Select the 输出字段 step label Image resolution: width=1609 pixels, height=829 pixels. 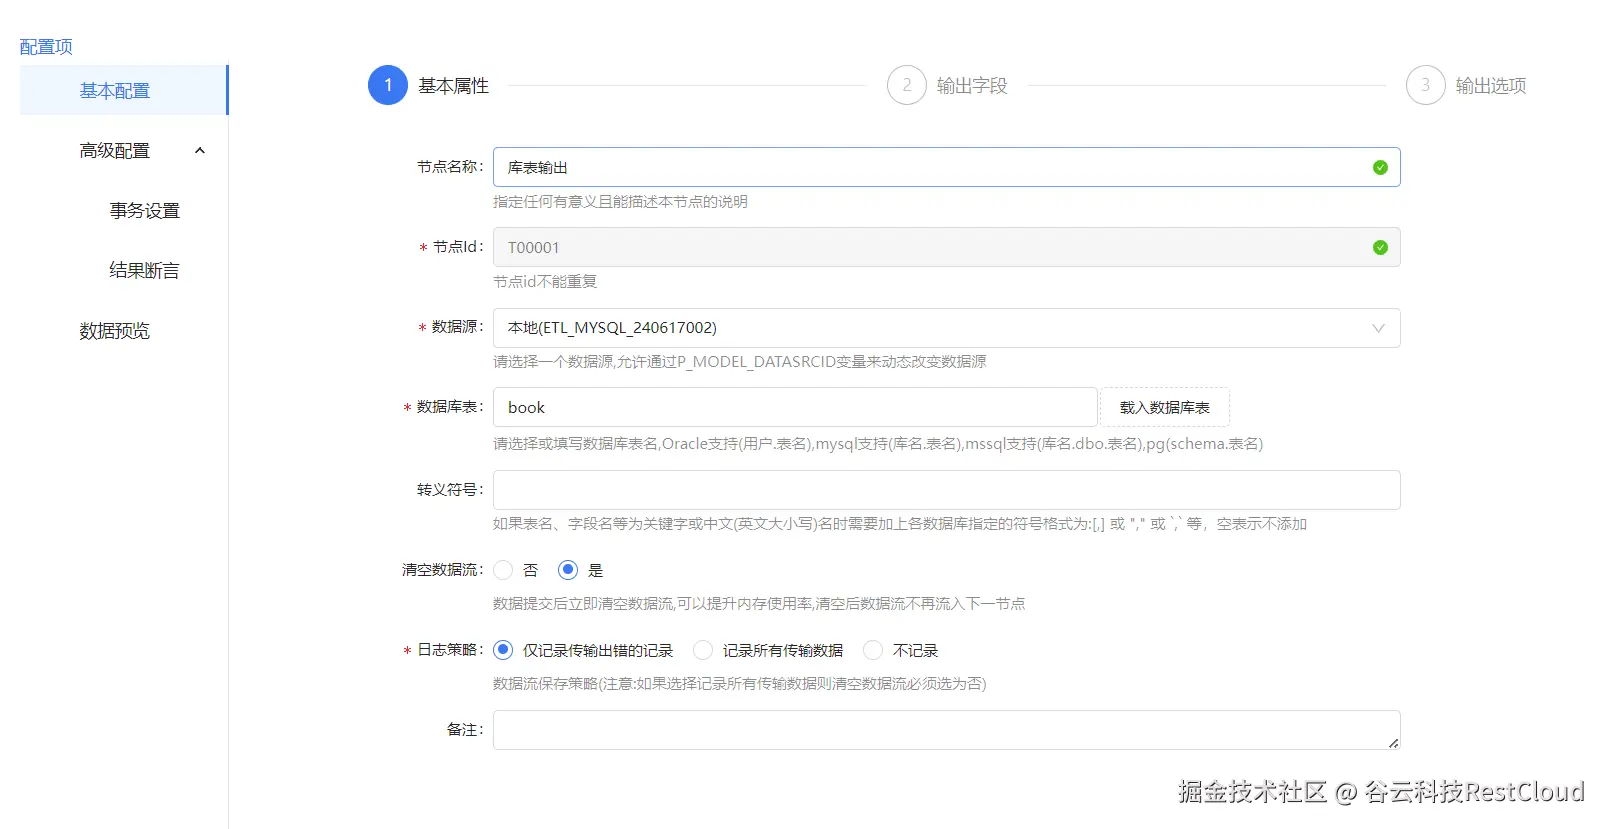coord(972,86)
